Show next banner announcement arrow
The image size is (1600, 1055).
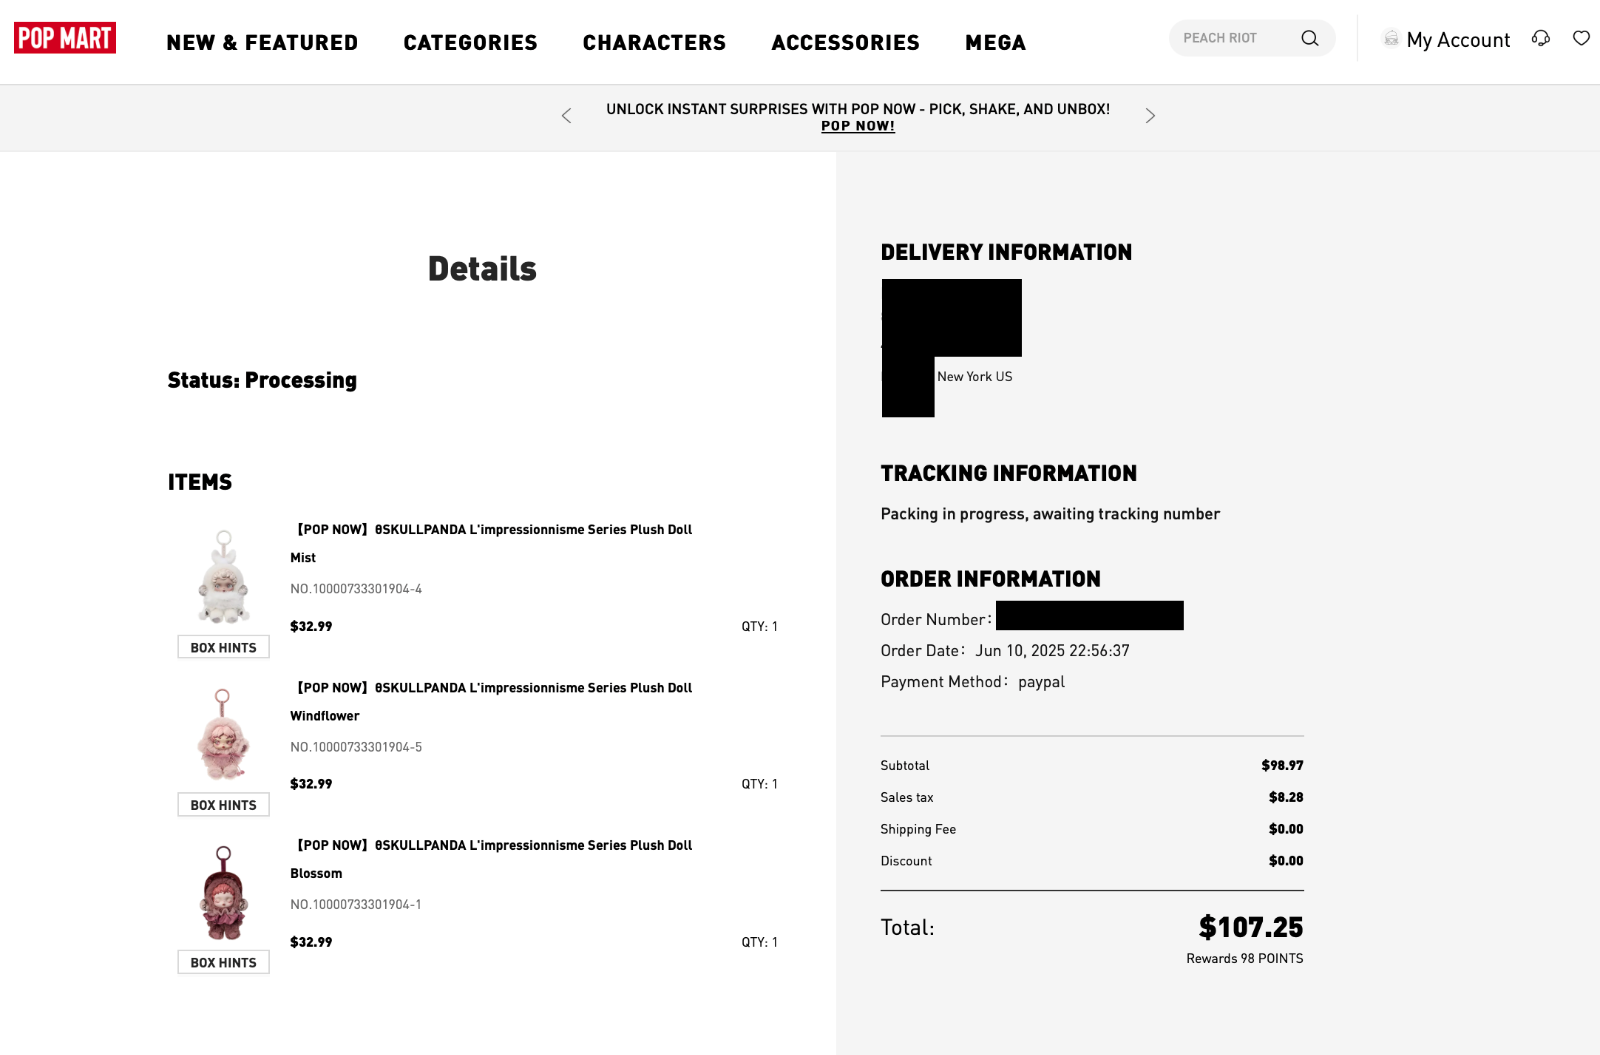point(1150,116)
